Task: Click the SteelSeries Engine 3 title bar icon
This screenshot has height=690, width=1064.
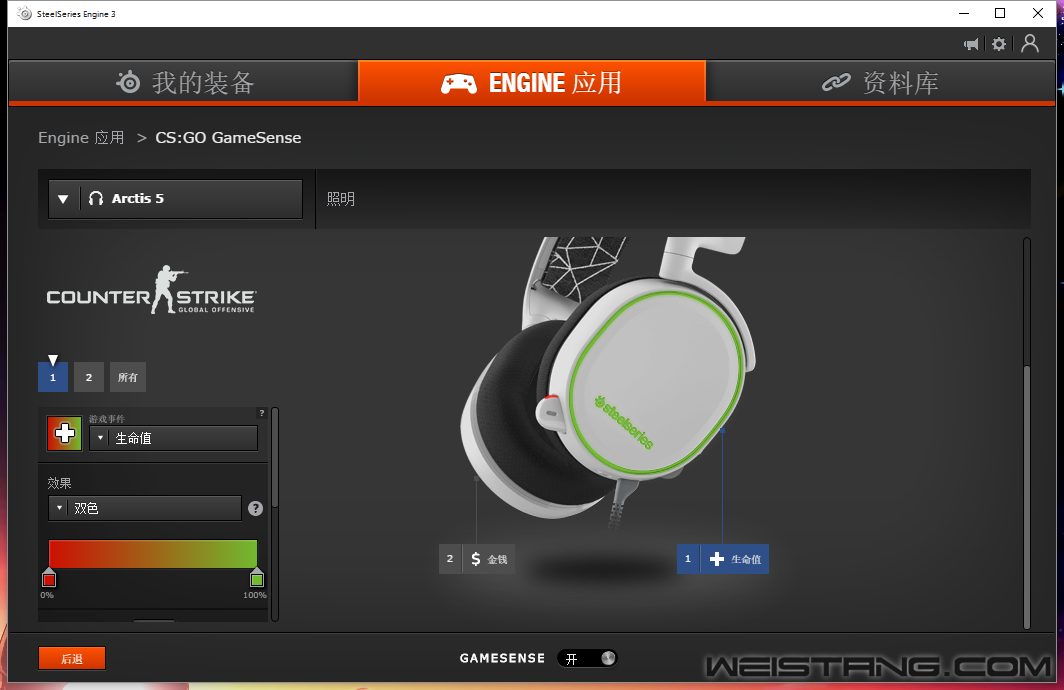Action: pyautogui.click(x=25, y=14)
